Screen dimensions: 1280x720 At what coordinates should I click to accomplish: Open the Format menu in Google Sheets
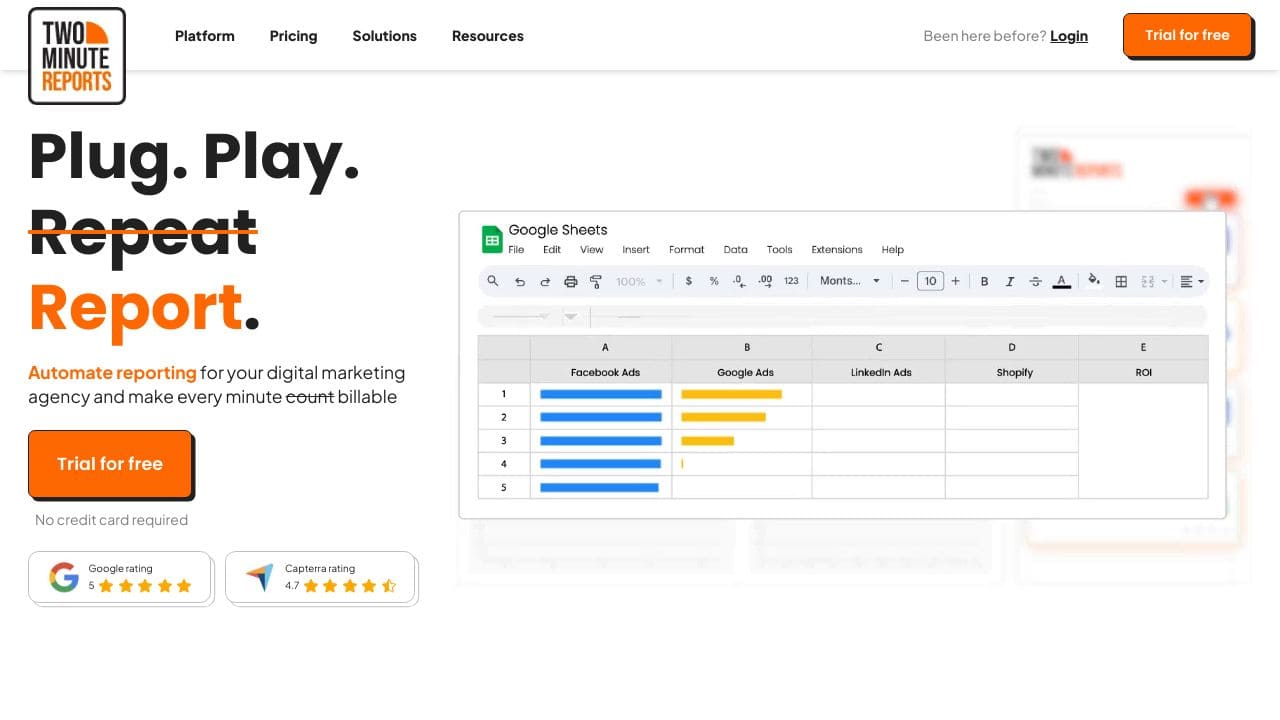tap(687, 250)
